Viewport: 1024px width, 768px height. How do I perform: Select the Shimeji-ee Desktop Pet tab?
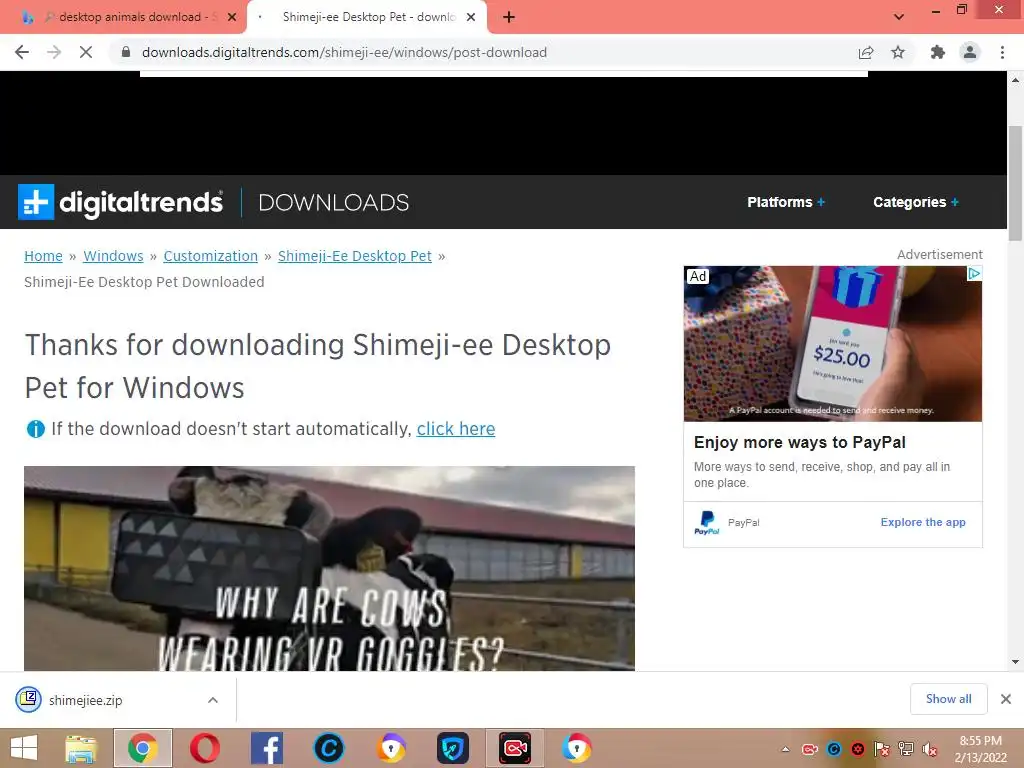(x=366, y=17)
